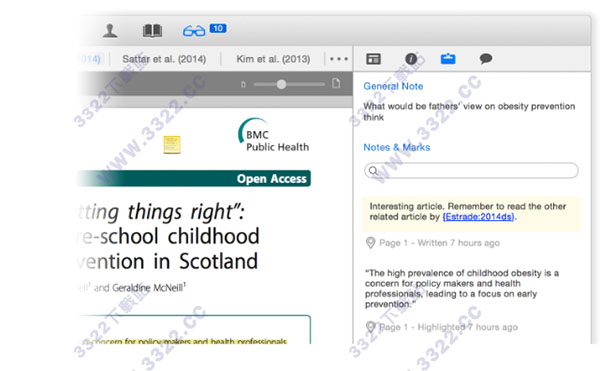Open the info inspector icon
Viewport: 600px width, 371px height.
(x=411, y=59)
